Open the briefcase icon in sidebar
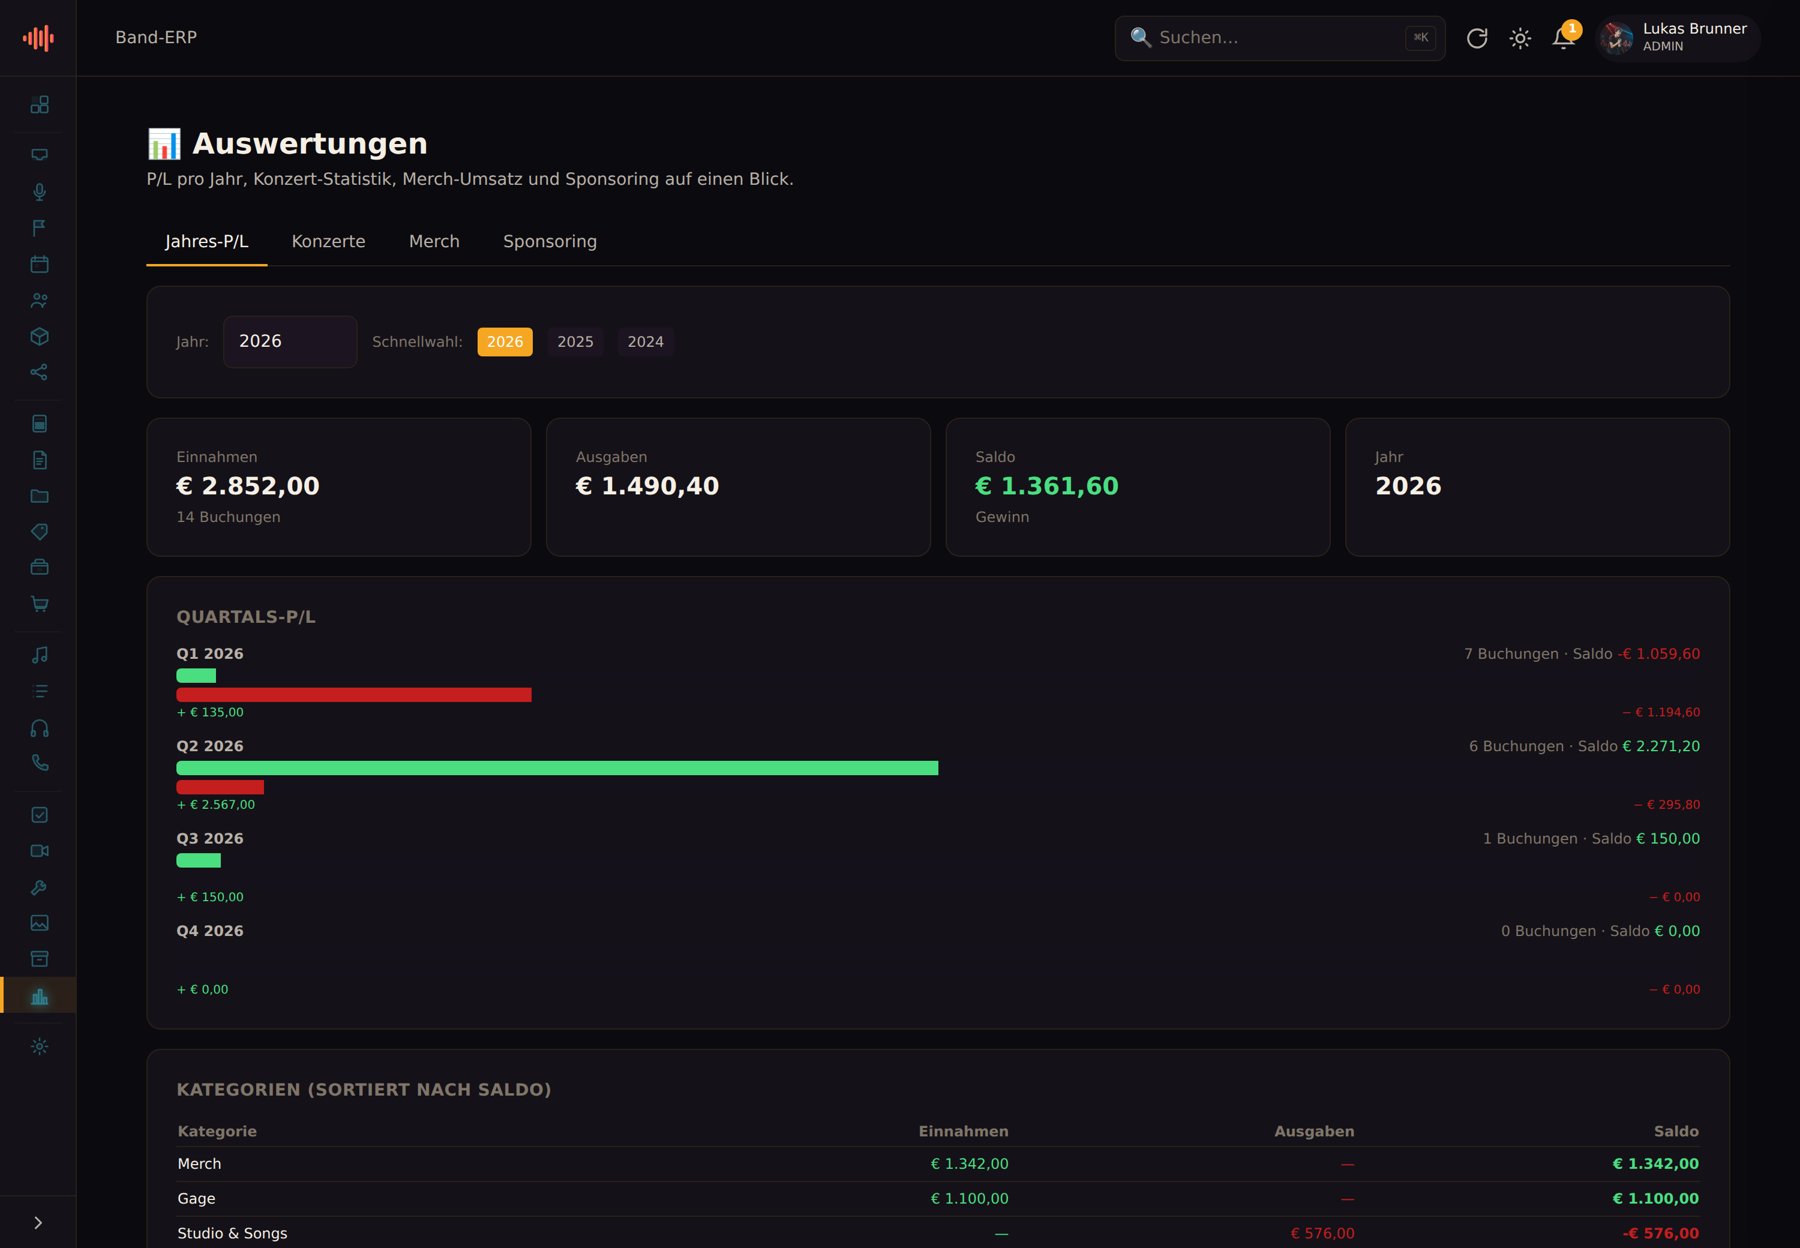Image resolution: width=1800 pixels, height=1248 pixels. point(39,567)
